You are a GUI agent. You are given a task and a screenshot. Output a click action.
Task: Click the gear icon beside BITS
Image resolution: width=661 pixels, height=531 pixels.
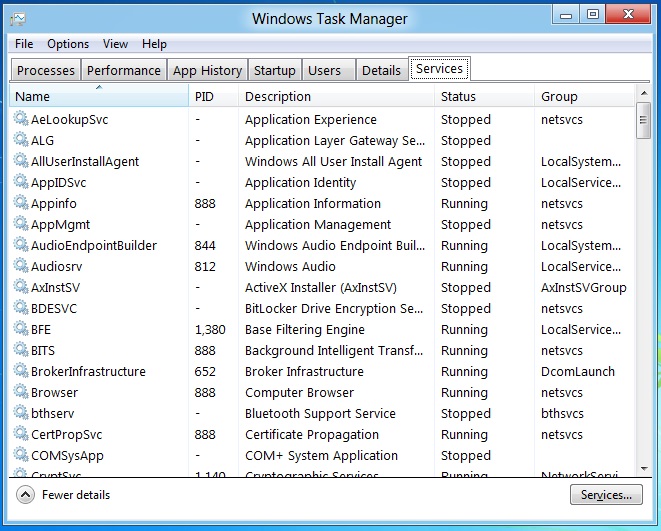(x=21, y=350)
